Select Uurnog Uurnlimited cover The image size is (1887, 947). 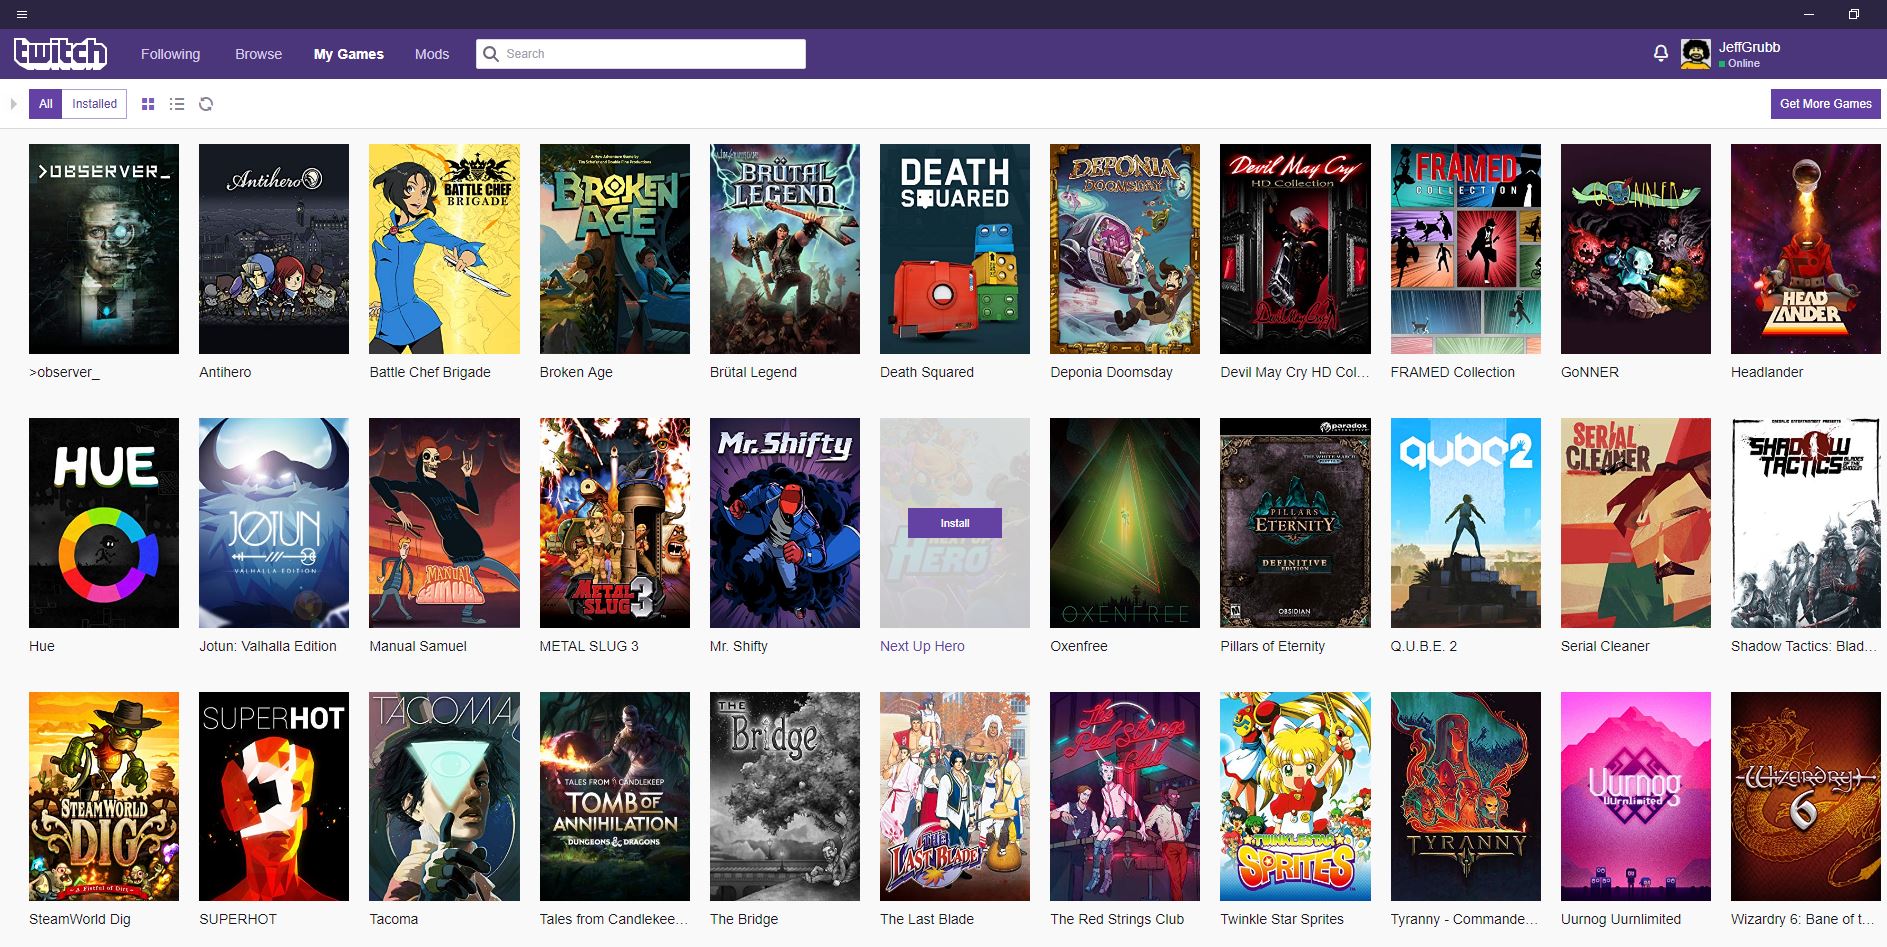click(x=1636, y=797)
